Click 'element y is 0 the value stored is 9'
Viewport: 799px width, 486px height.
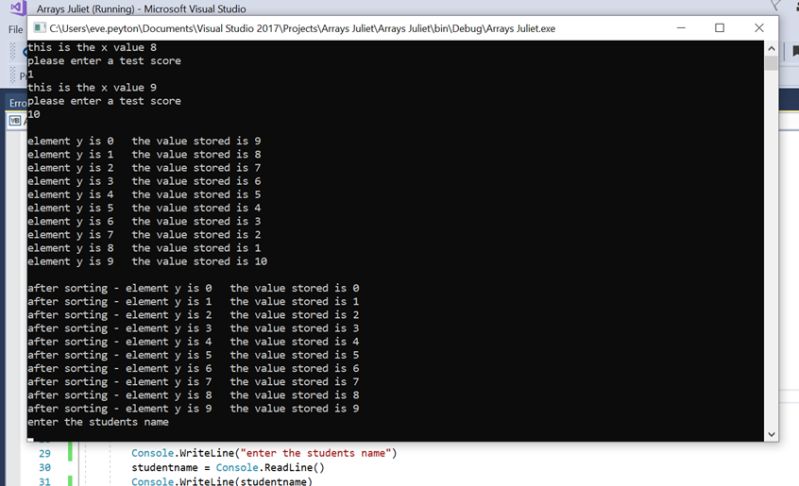144,141
